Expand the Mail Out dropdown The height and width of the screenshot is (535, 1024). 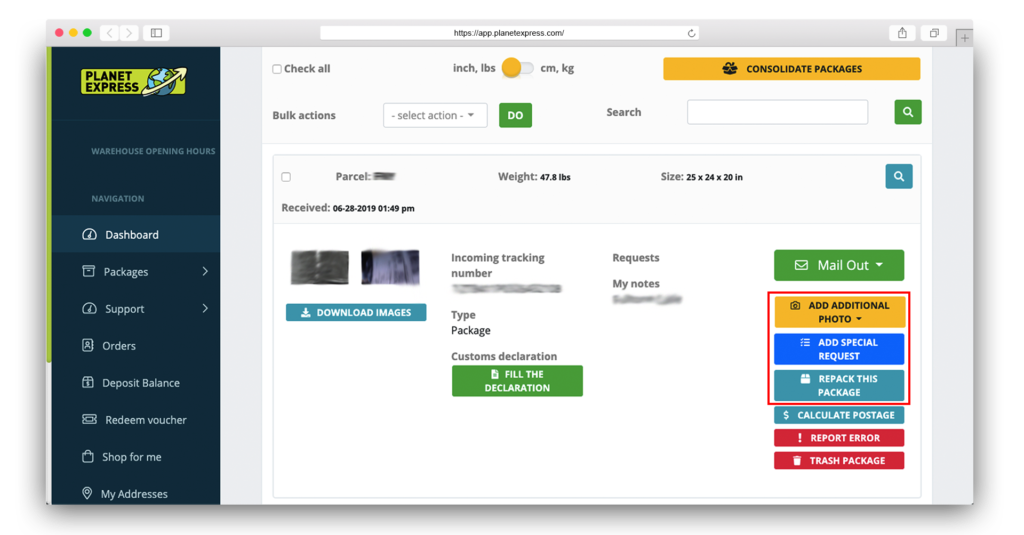(x=839, y=265)
